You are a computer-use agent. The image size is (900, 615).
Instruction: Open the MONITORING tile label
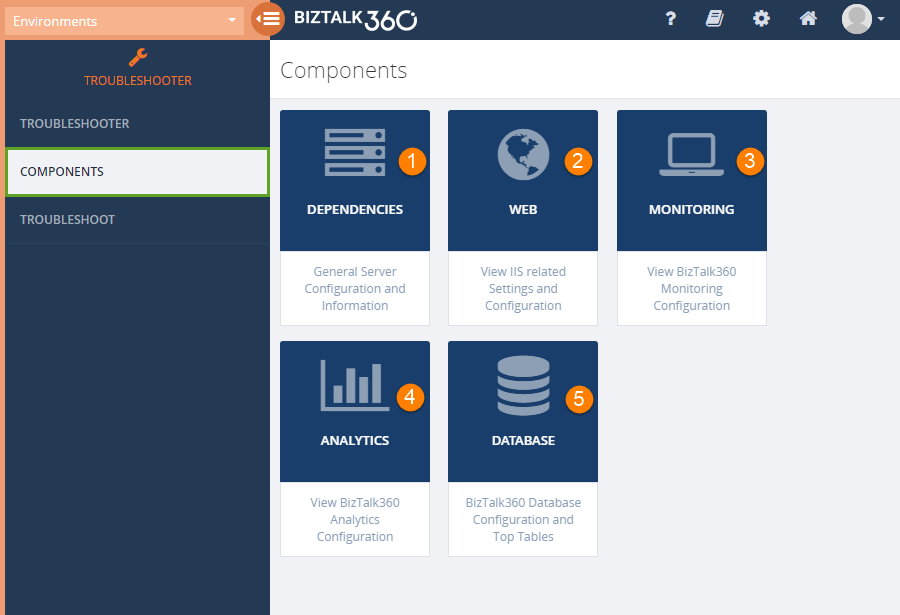point(691,210)
